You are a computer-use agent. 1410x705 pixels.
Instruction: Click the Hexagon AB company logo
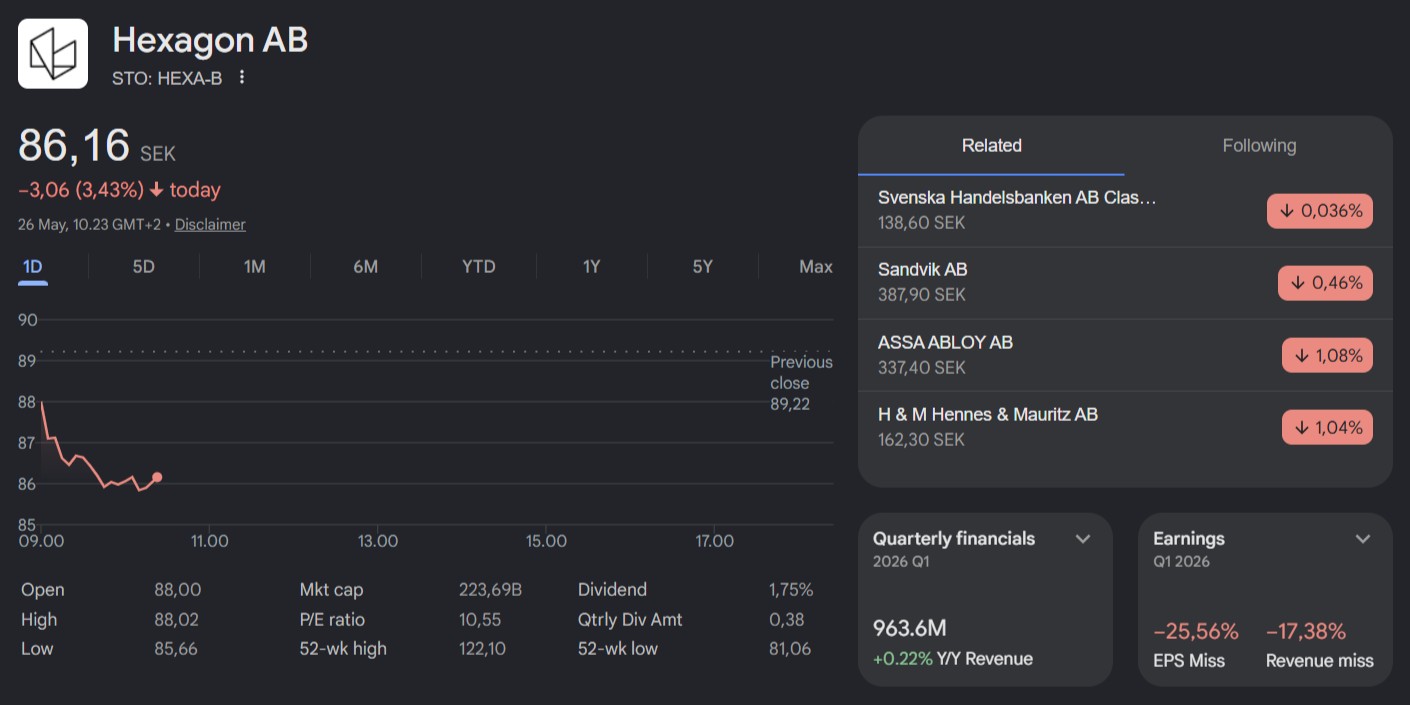click(53, 54)
